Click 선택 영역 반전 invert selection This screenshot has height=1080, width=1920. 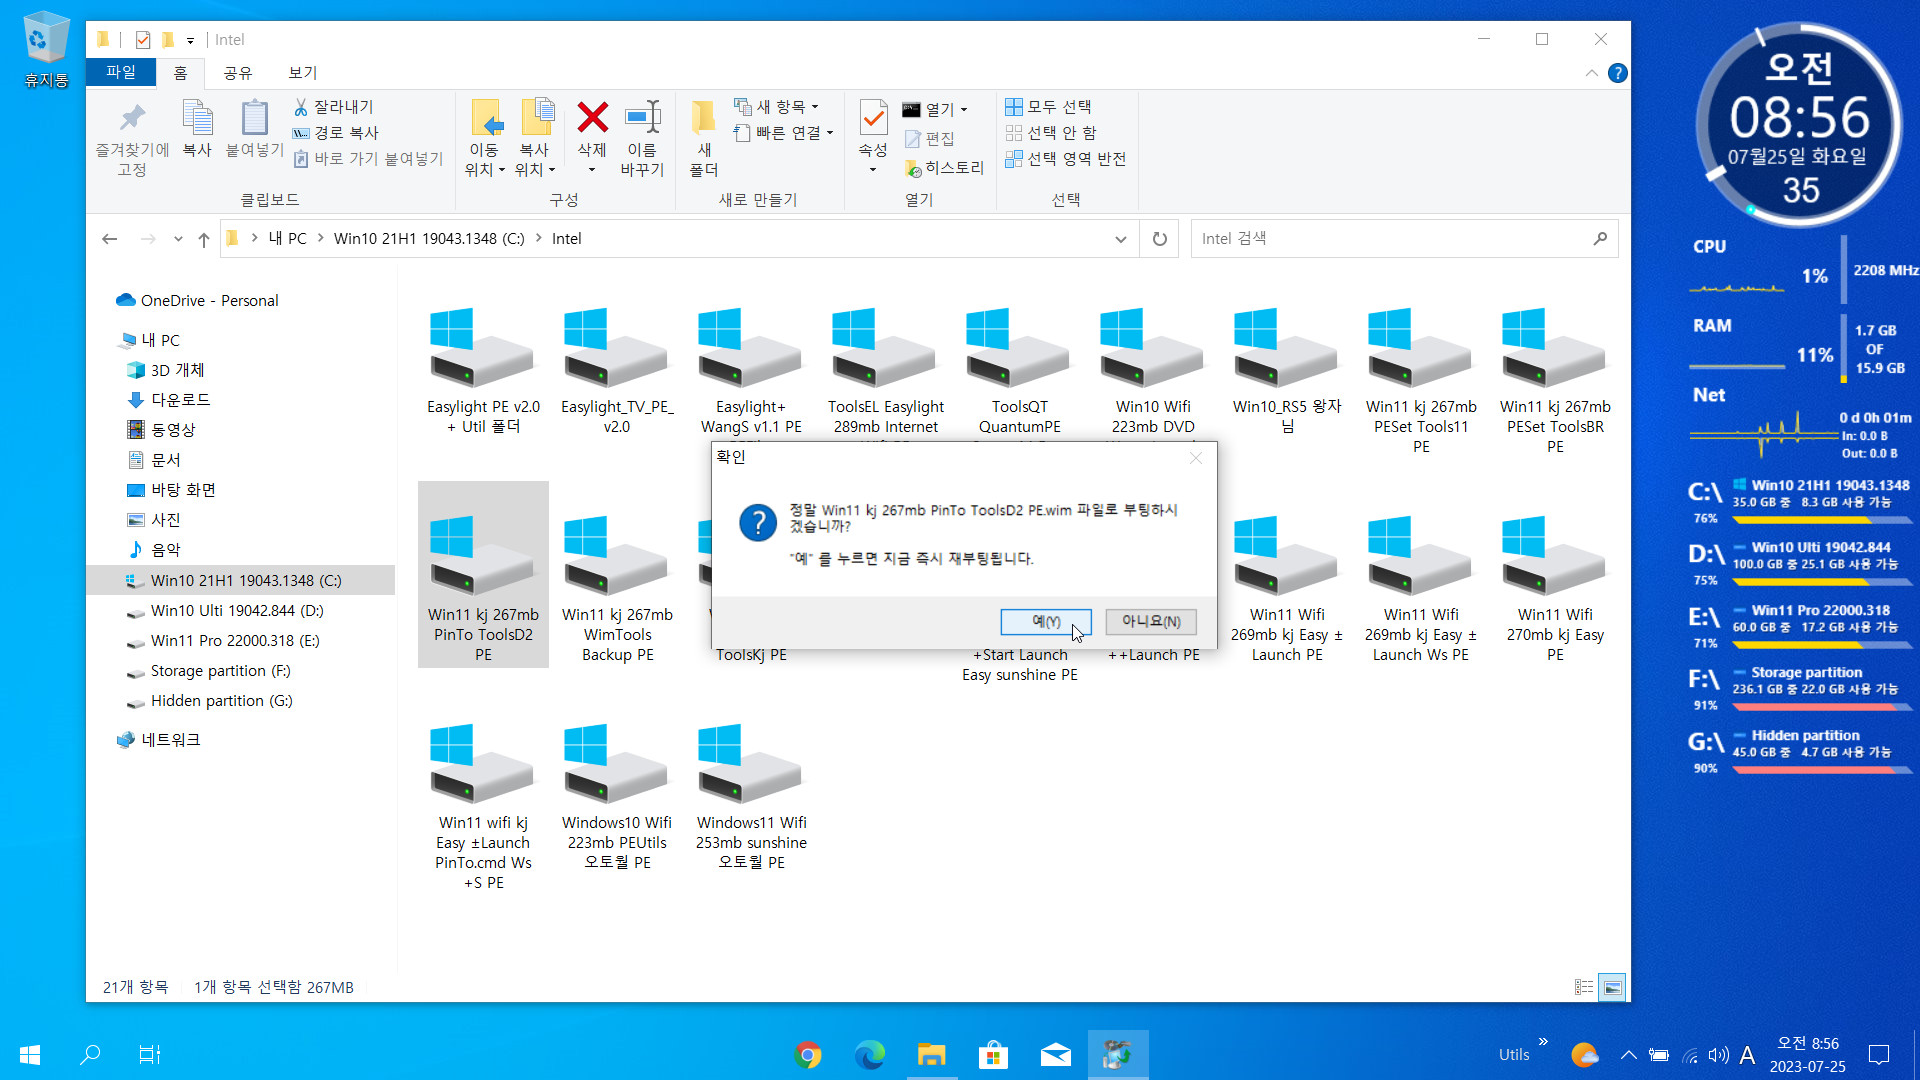coord(1066,159)
